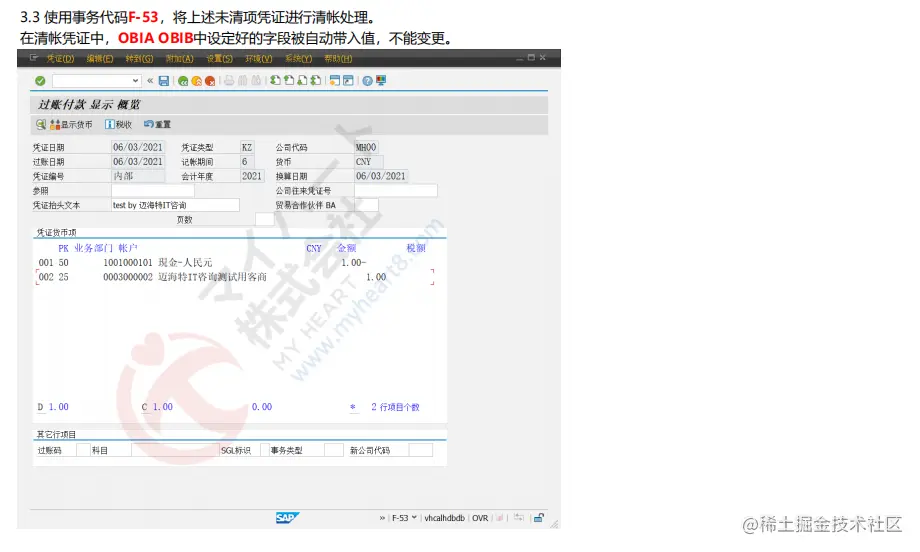This screenshot has height=552, width=920.
Task: Click the 贸易合作伙伴 BA input field
Action: click(366, 205)
